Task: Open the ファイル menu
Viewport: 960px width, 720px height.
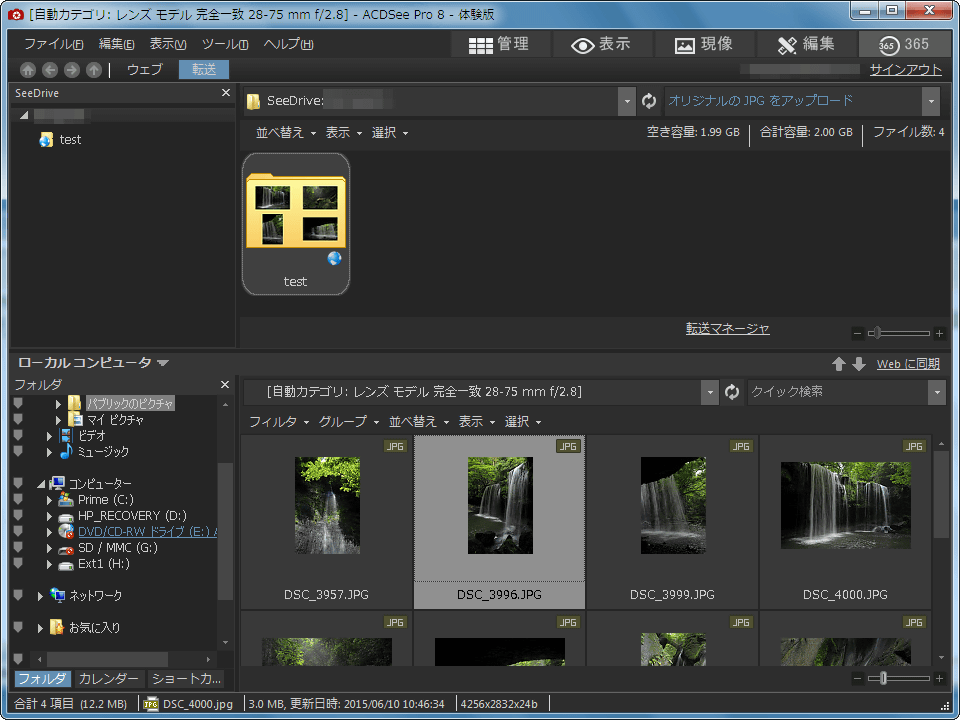Action: coord(53,44)
